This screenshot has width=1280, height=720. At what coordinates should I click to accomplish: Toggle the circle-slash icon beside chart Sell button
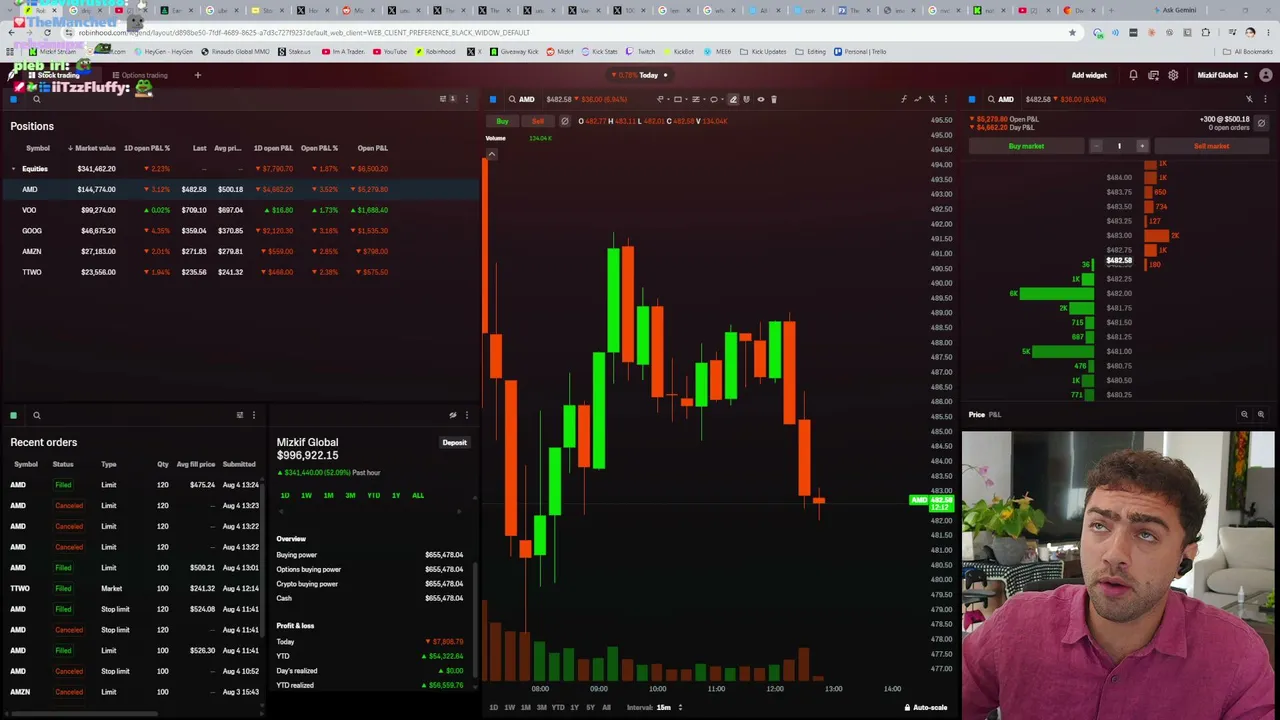tap(564, 121)
